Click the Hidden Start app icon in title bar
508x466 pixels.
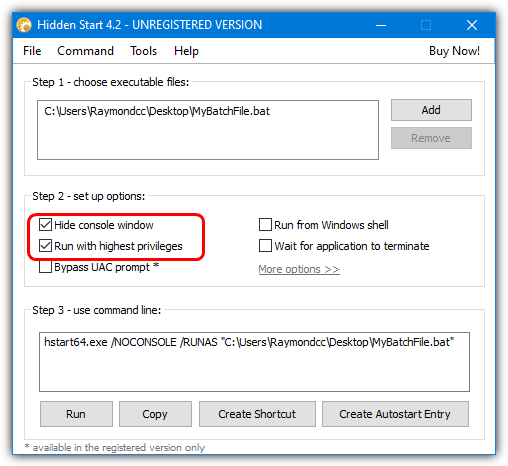[24, 25]
